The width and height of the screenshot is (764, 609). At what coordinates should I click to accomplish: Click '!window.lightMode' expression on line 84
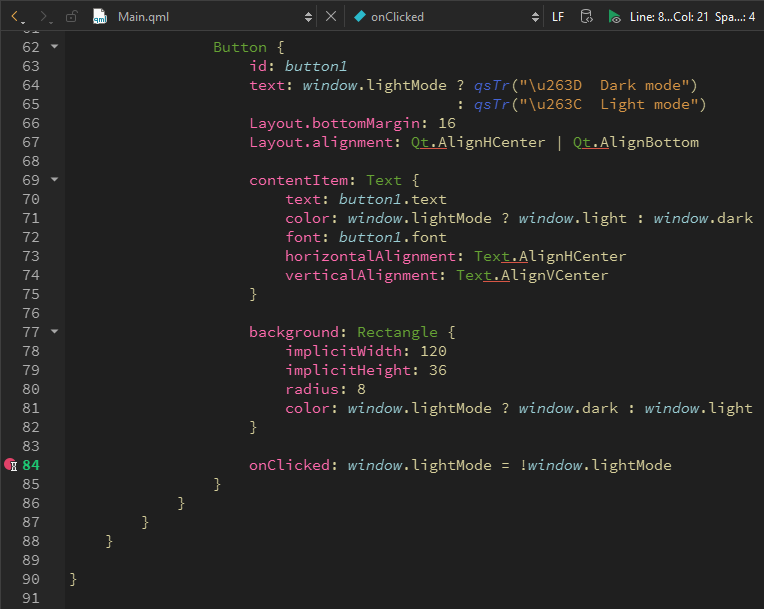595,465
